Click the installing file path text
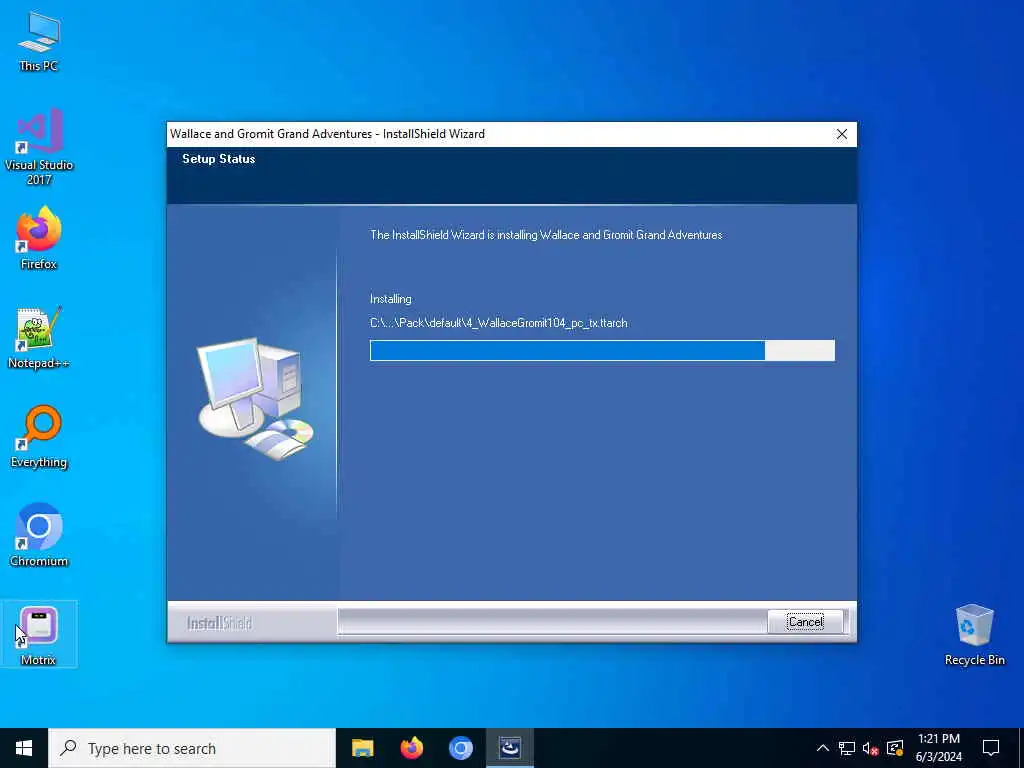 (x=498, y=323)
